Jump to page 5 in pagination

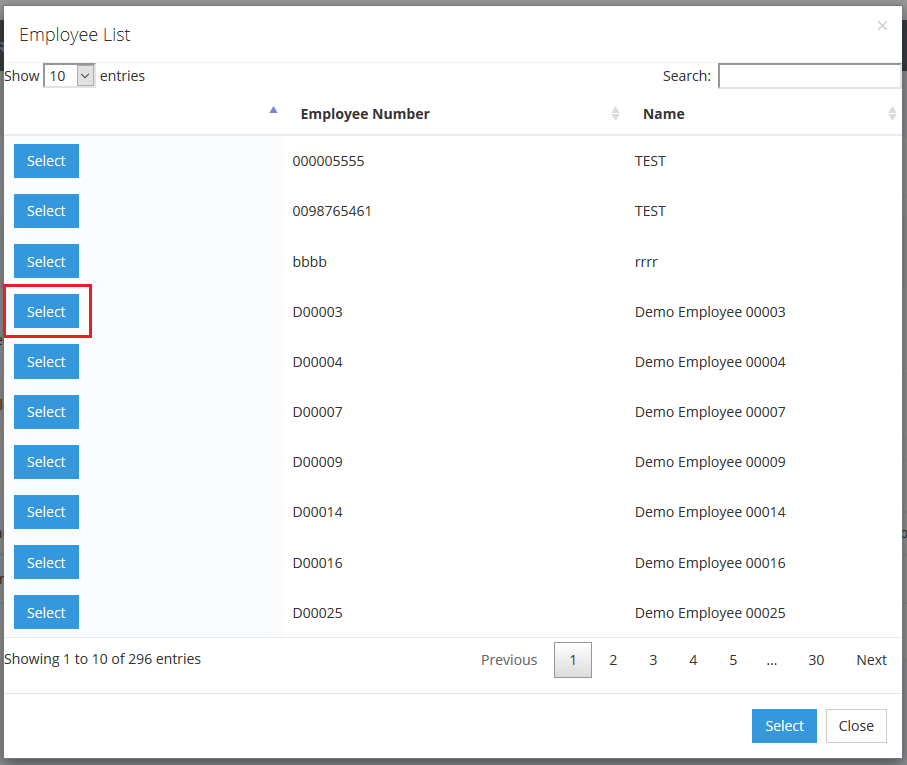click(x=733, y=660)
